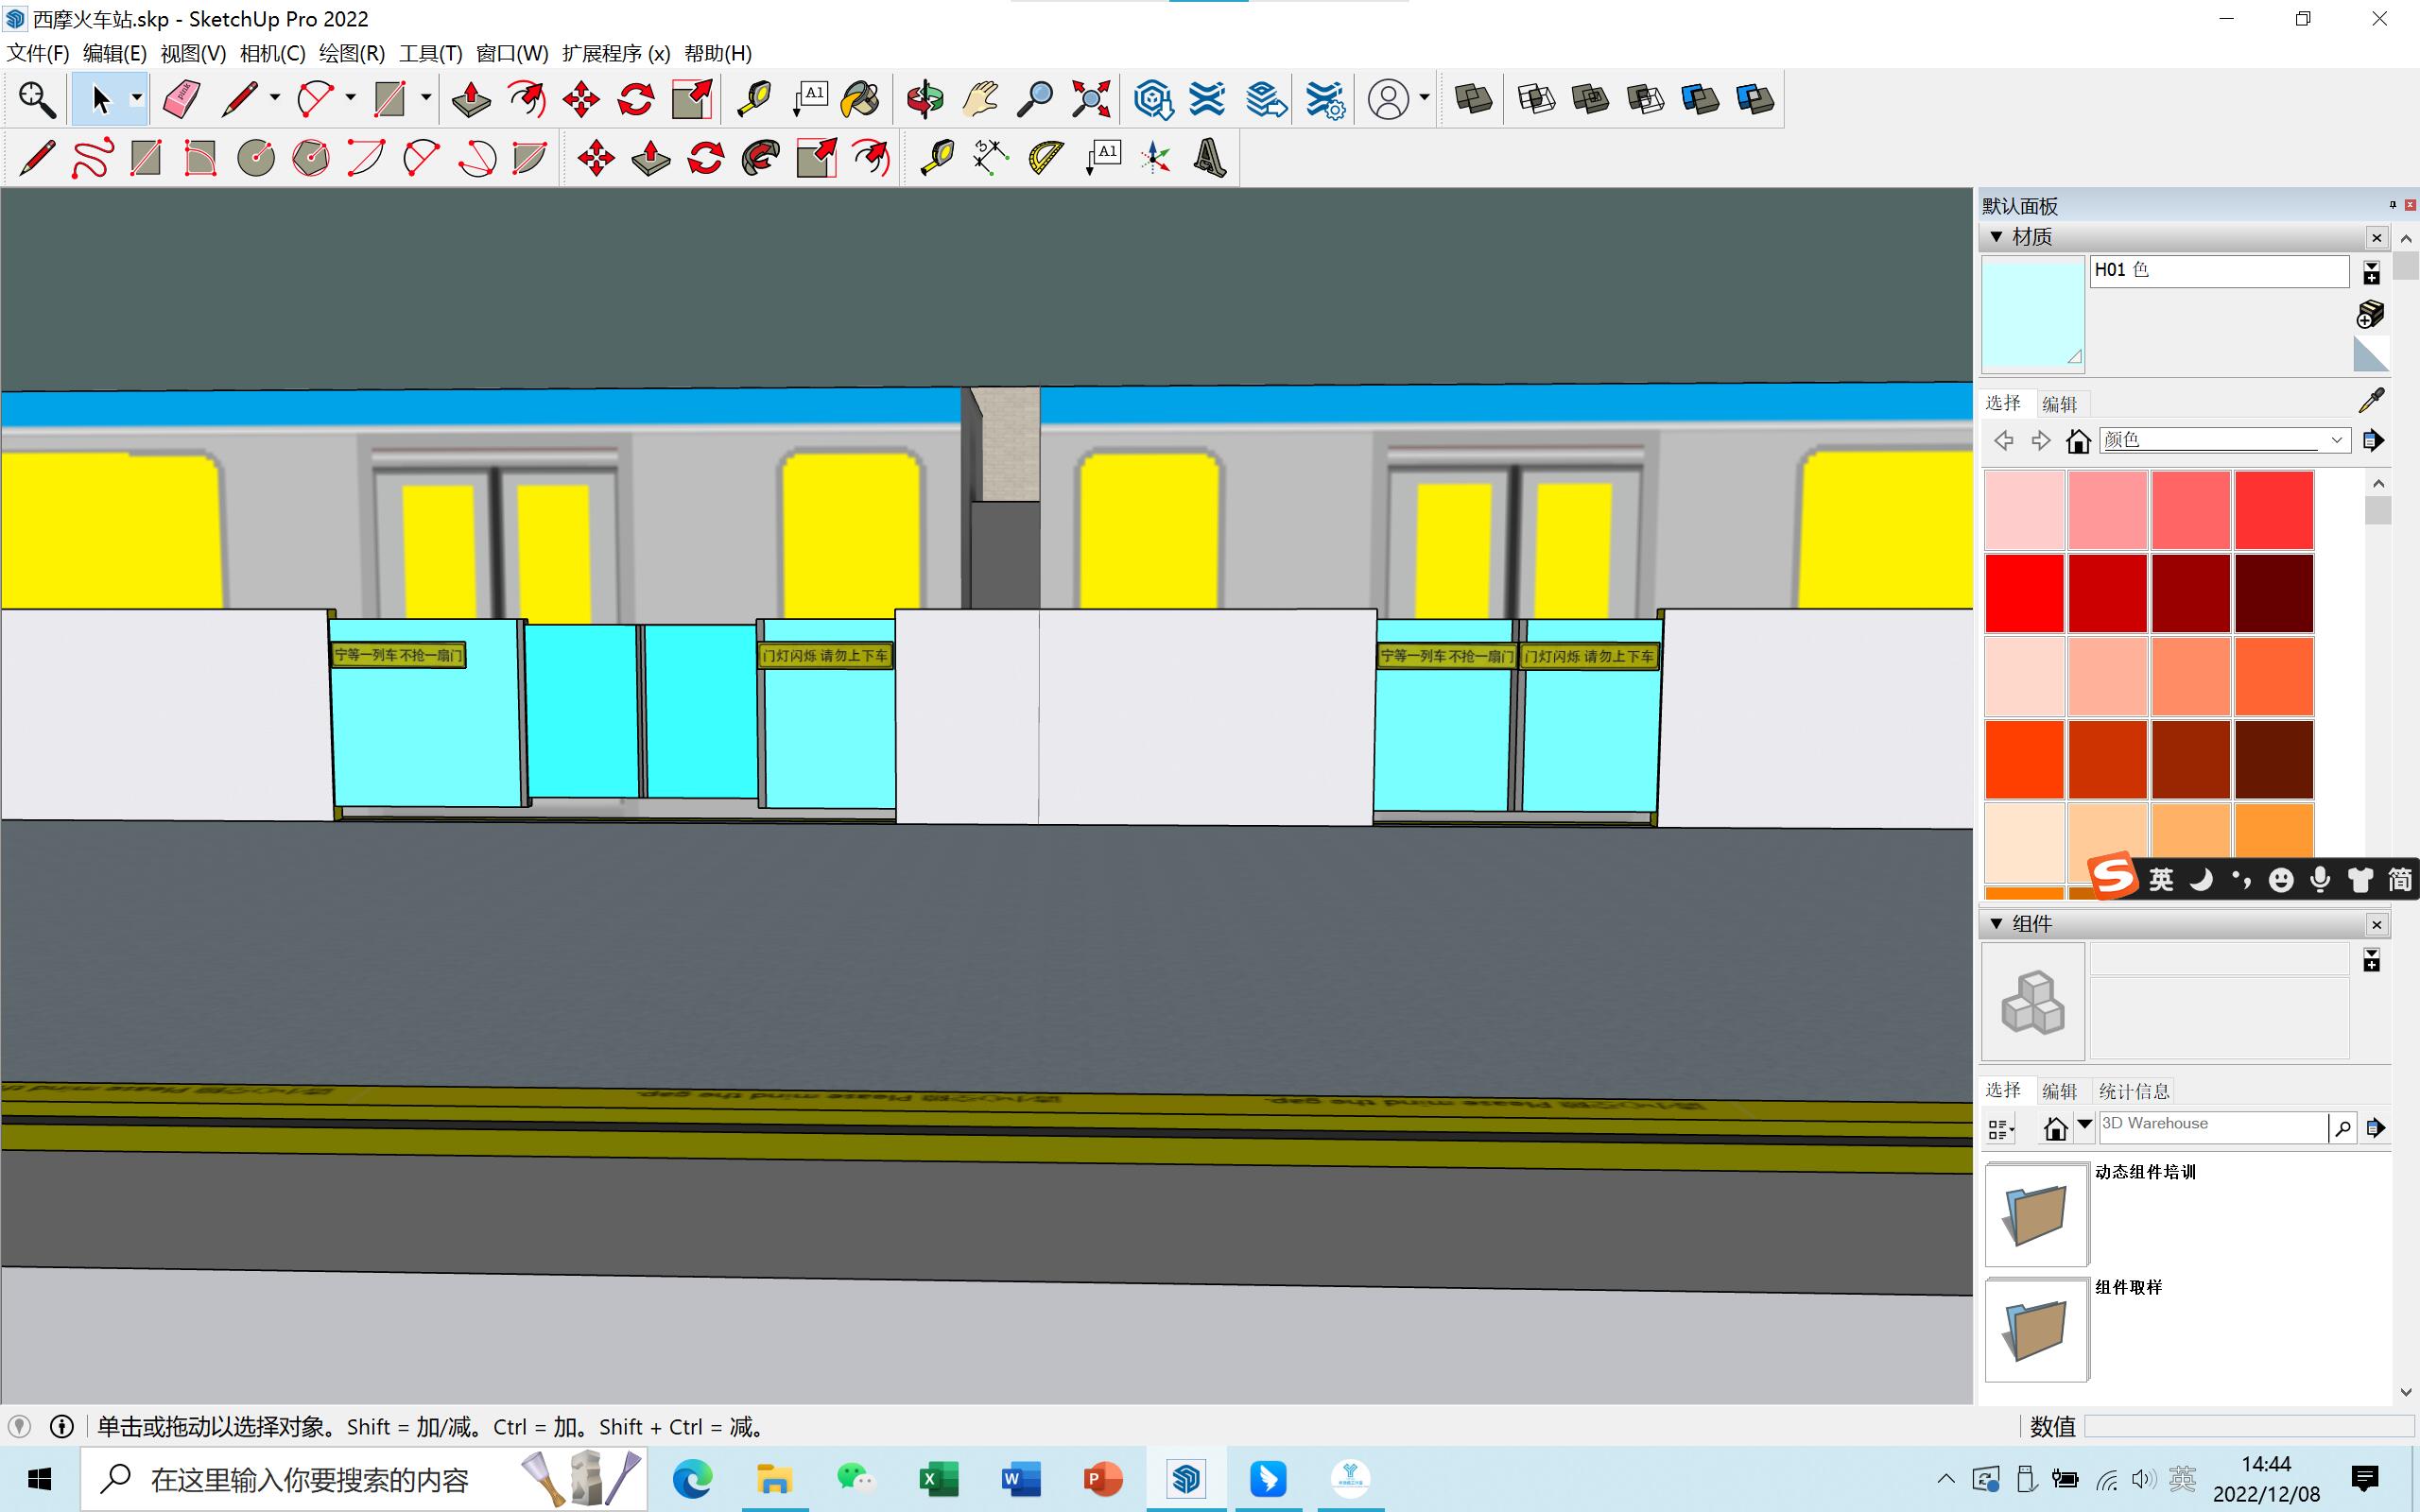
Task: Open the Rectangle tool dropdown arrow
Action: point(426,99)
